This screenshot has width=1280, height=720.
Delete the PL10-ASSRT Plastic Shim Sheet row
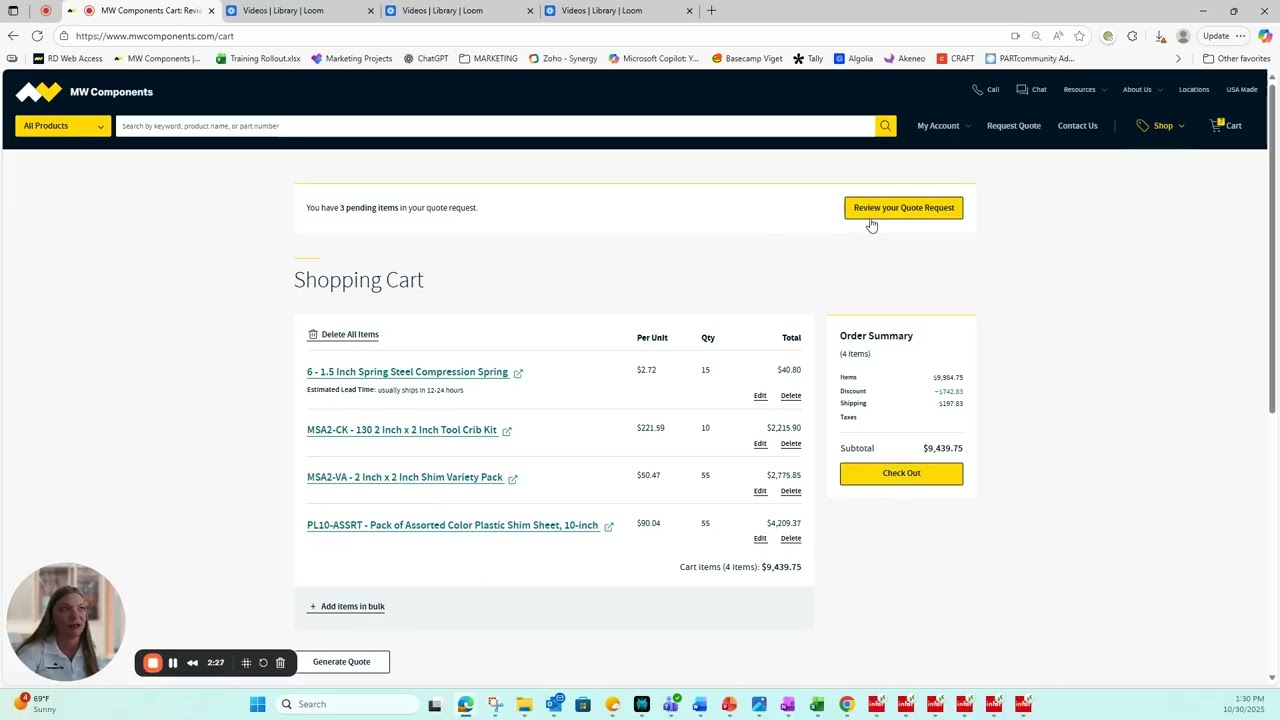(x=791, y=539)
